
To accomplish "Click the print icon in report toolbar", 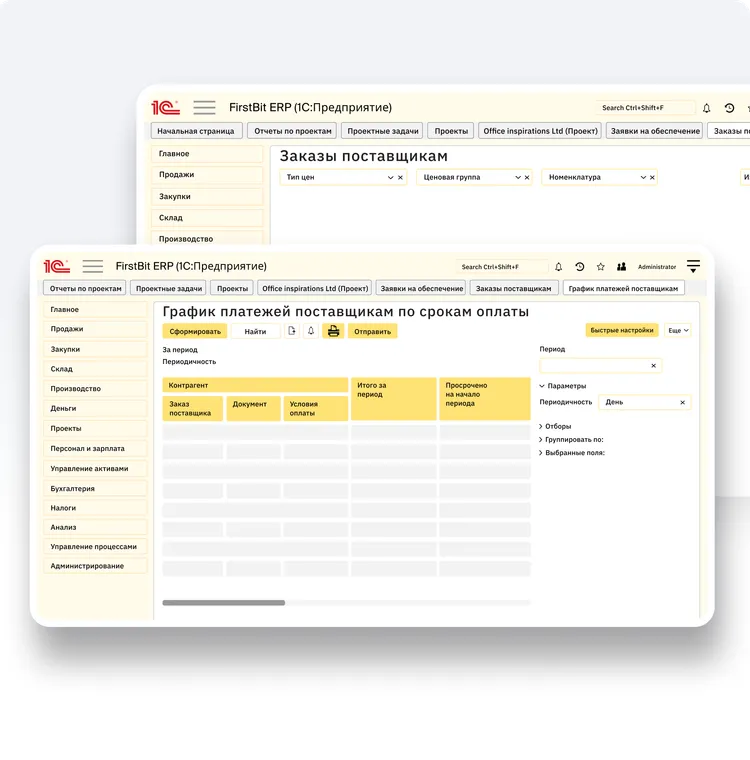I will click(334, 331).
